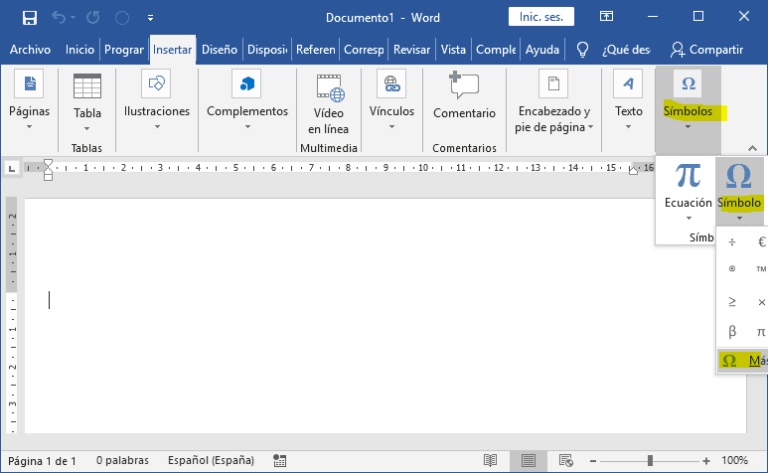Switch to Read Mode view

point(490,460)
